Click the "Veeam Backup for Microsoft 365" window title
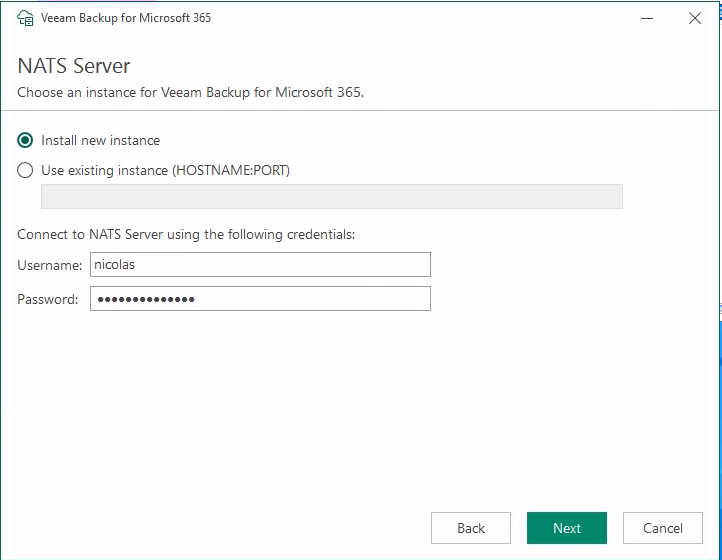The width and height of the screenshot is (722, 560). (126, 18)
